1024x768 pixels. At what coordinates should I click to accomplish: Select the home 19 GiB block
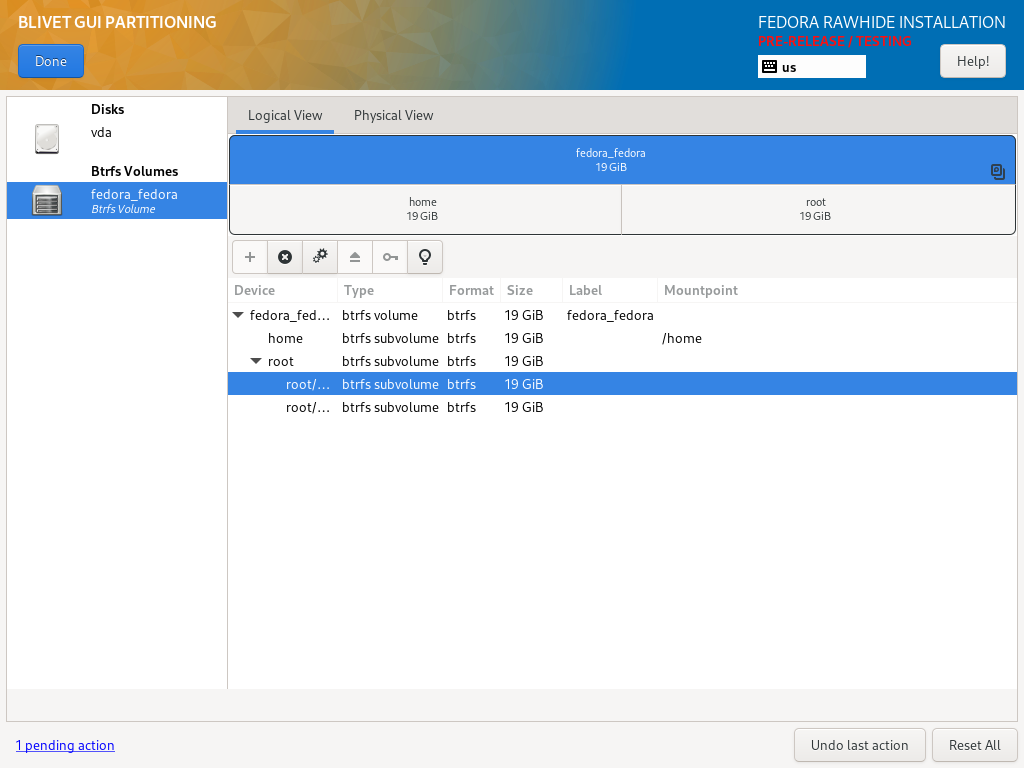click(x=425, y=209)
